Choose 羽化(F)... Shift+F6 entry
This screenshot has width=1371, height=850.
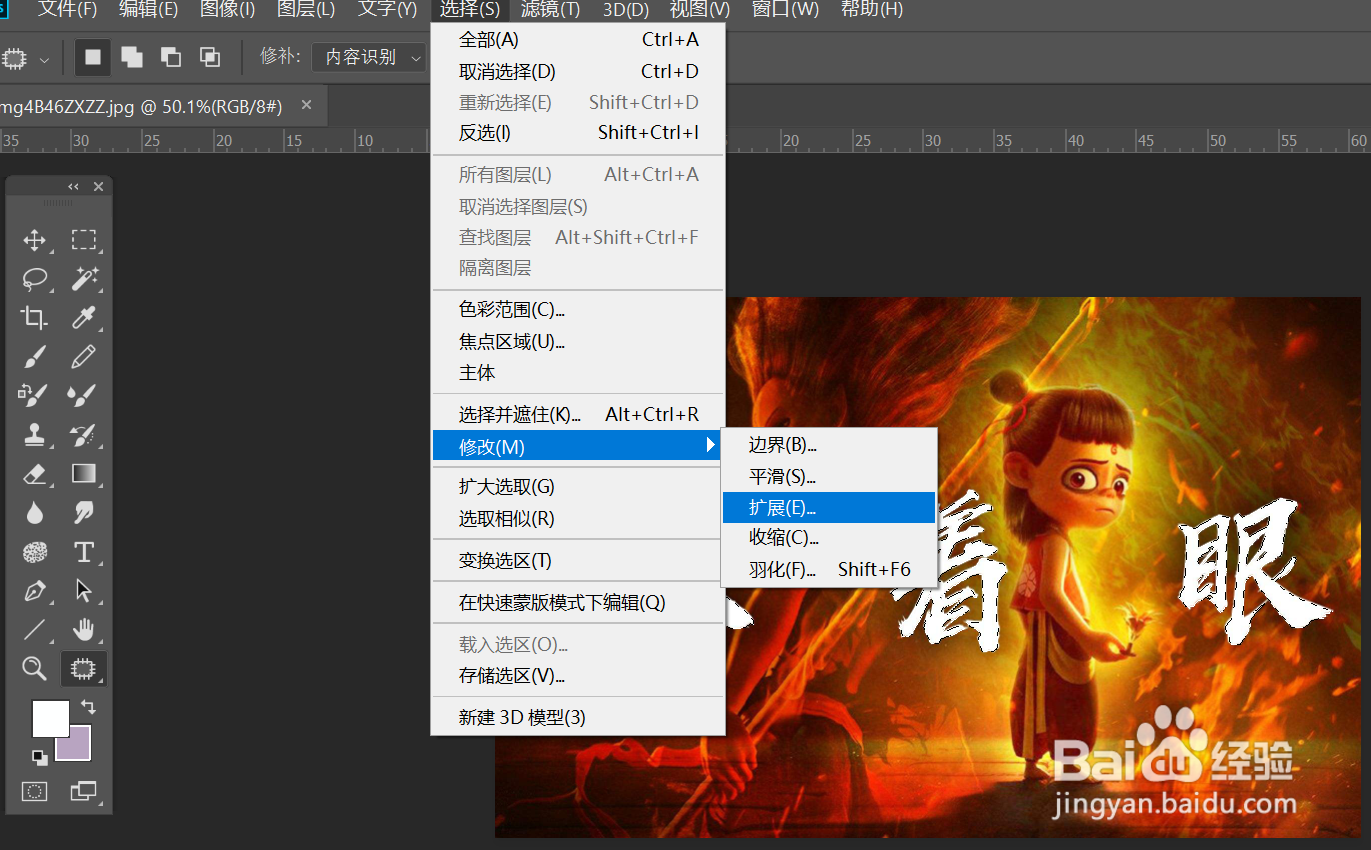[x=829, y=570]
